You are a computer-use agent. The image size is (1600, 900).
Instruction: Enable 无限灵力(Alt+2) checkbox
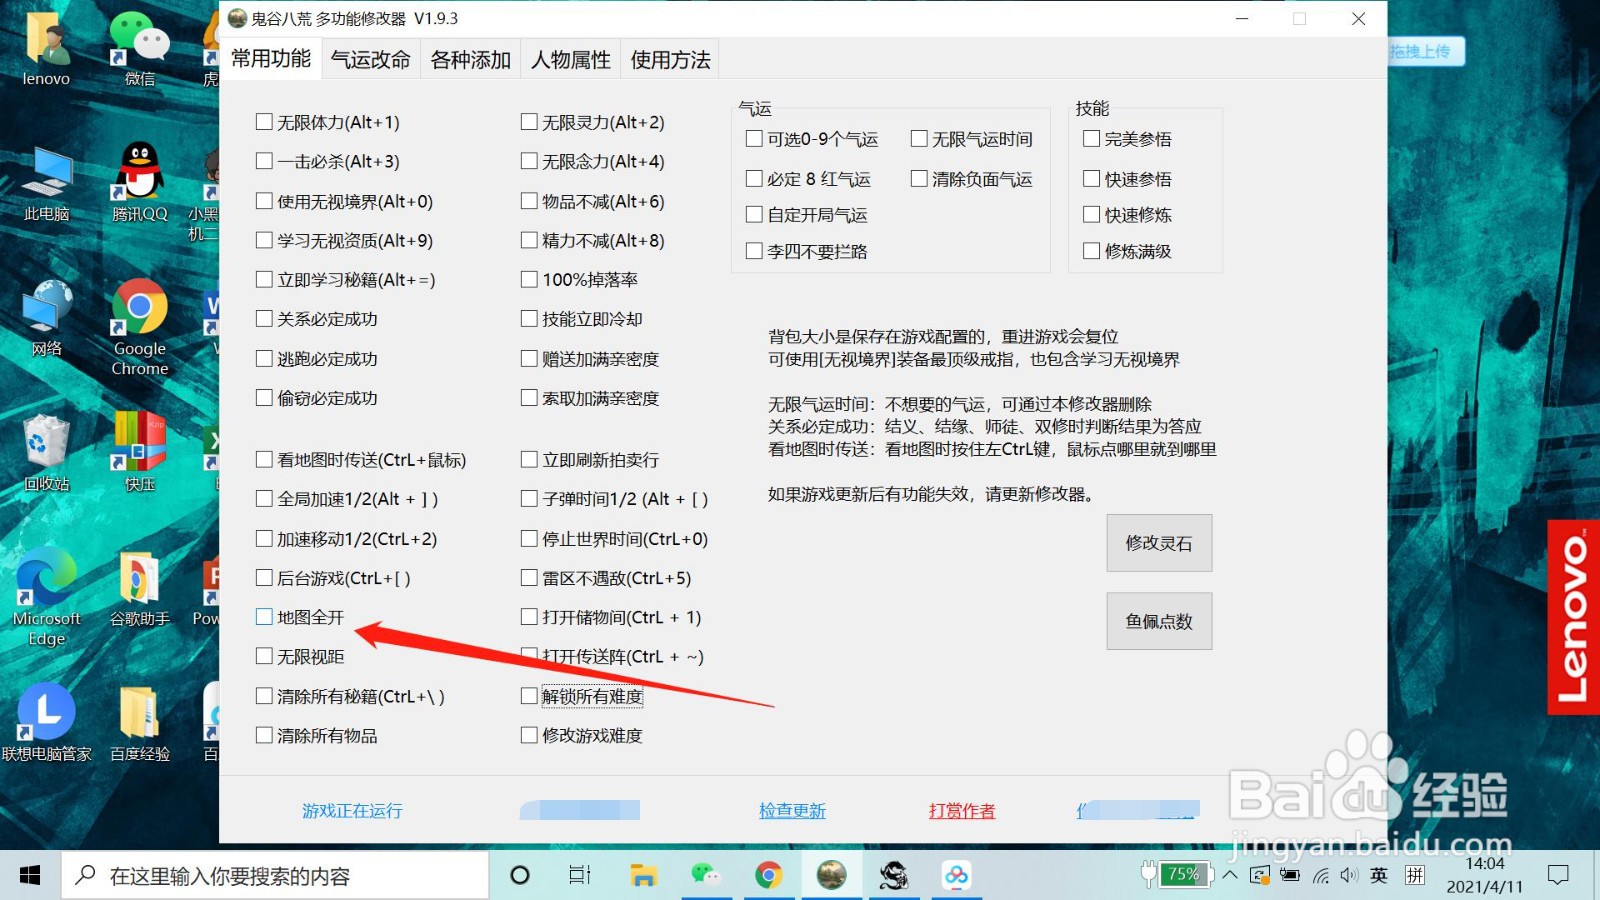click(x=529, y=122)
